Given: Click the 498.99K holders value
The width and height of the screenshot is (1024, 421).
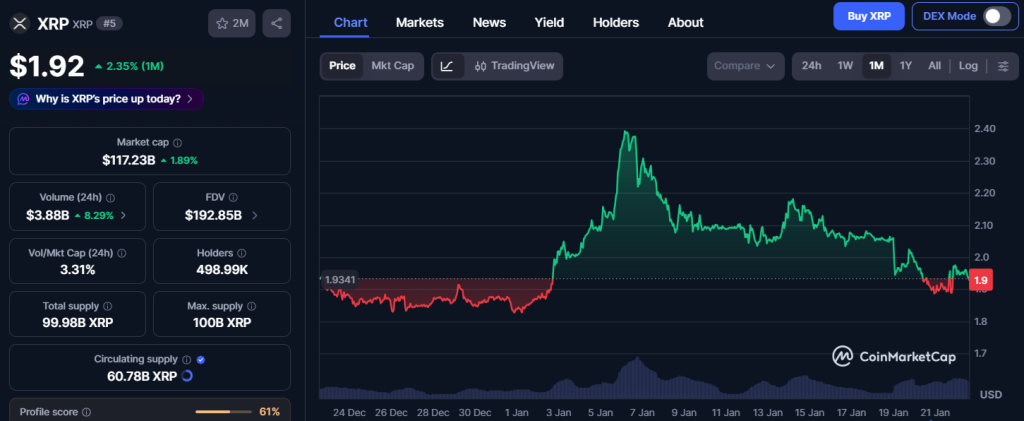Looking at the screenshot, I should 222,269.
